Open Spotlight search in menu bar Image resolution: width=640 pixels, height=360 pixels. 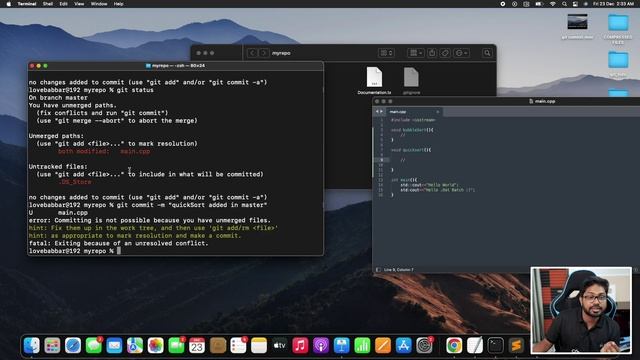(564, 4)
